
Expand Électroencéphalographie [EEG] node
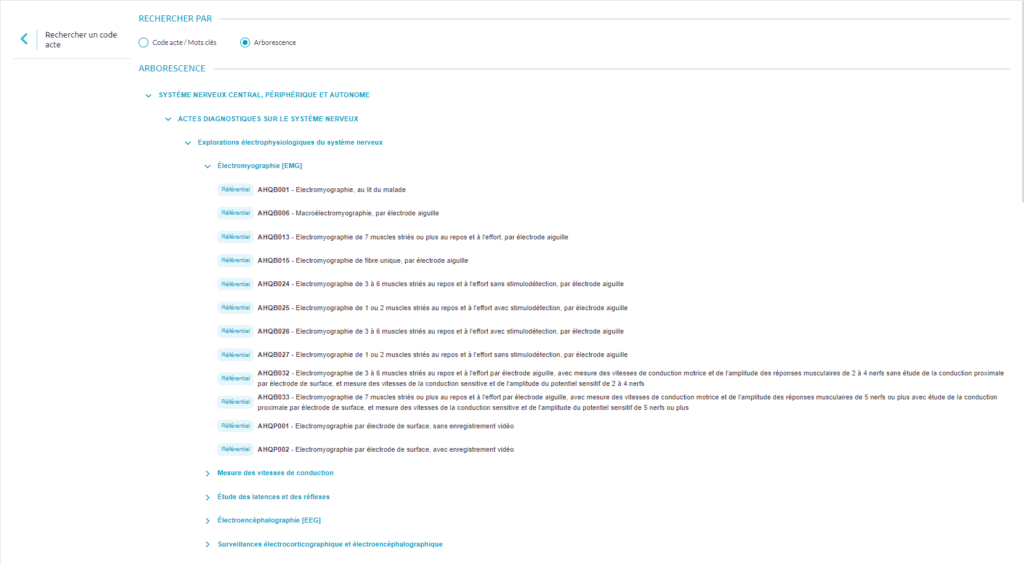[208, 521]
